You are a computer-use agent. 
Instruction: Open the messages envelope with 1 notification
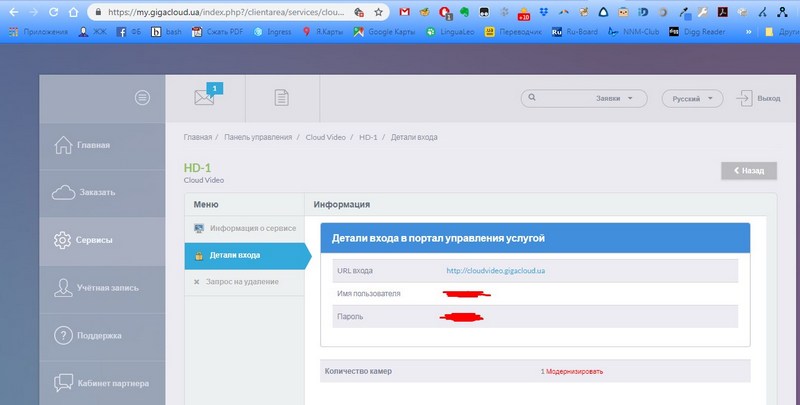[206, 96]
